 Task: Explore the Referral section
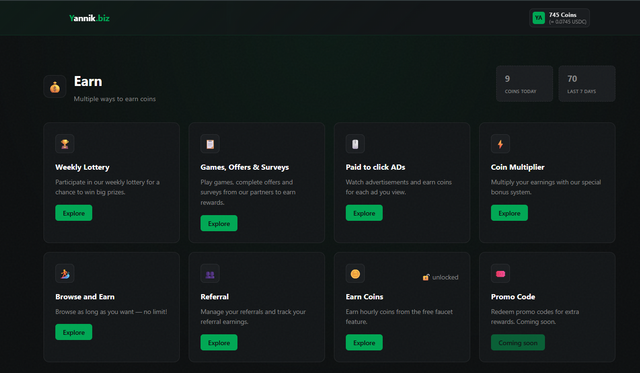coord(219,342)
